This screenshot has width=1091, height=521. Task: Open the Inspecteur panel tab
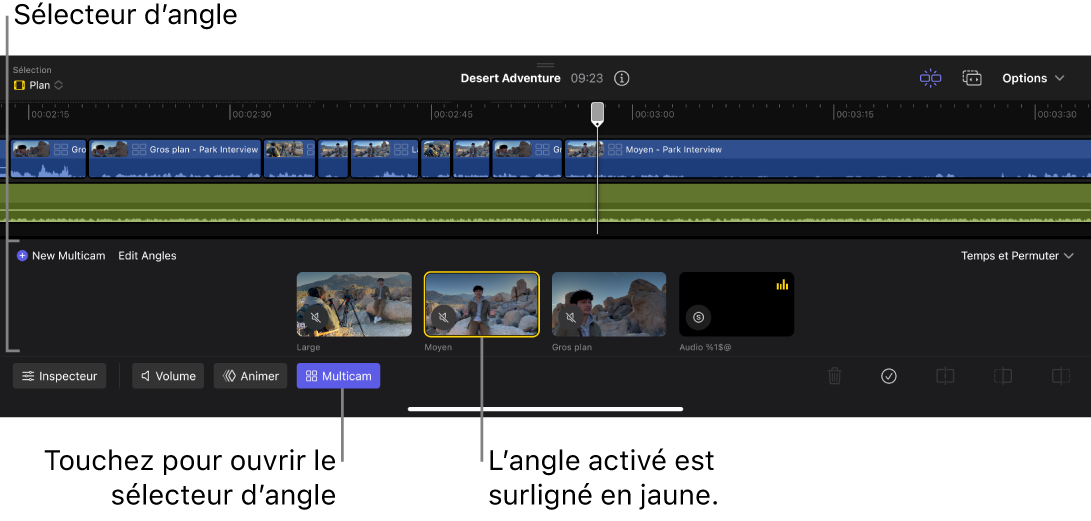pyautogui.click(x=60, y=376)
